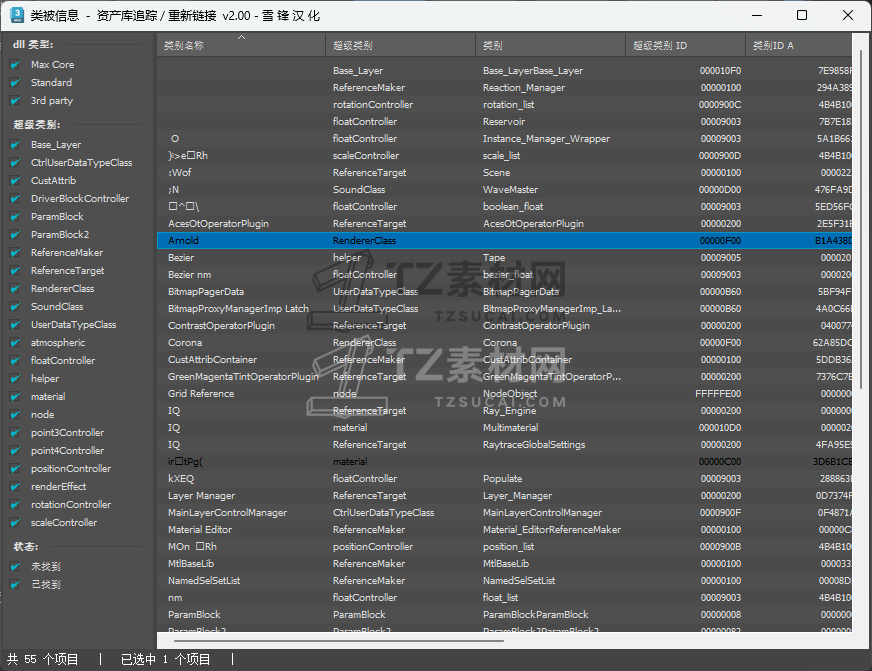Sort by 类别ID A column header

coord(799,45)
